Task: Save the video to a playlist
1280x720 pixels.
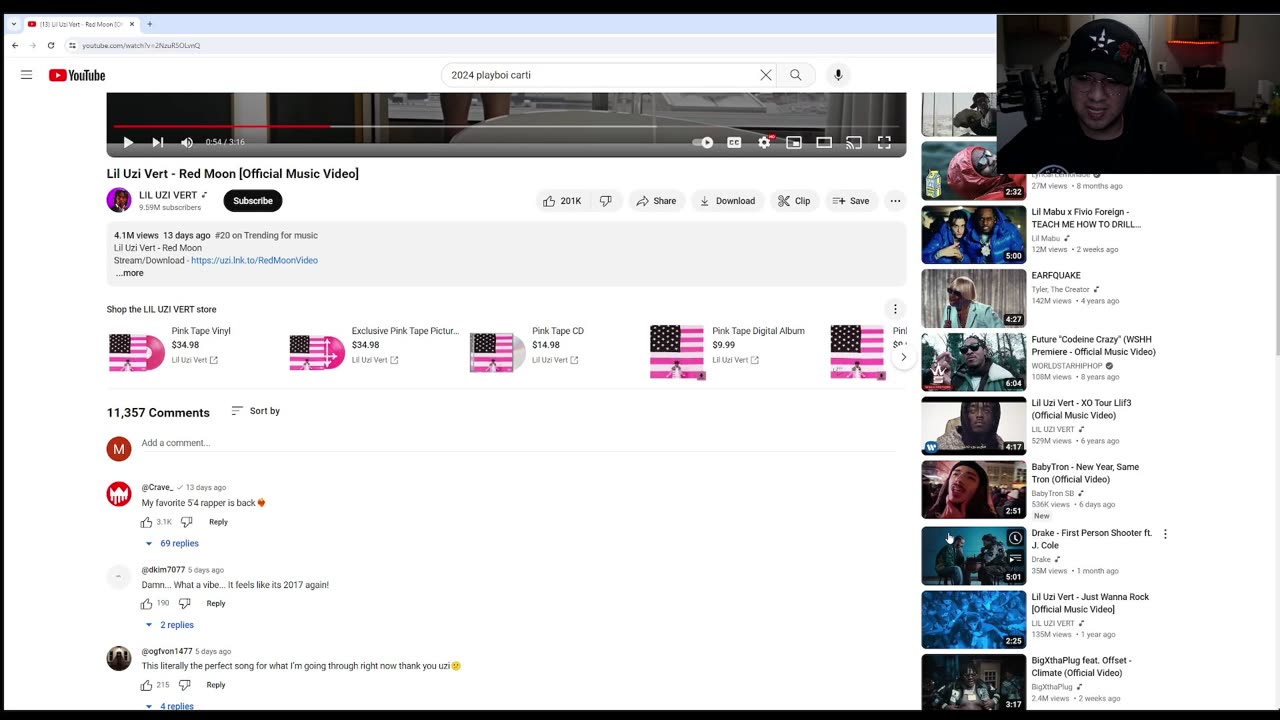Action: tap(851, 201)
